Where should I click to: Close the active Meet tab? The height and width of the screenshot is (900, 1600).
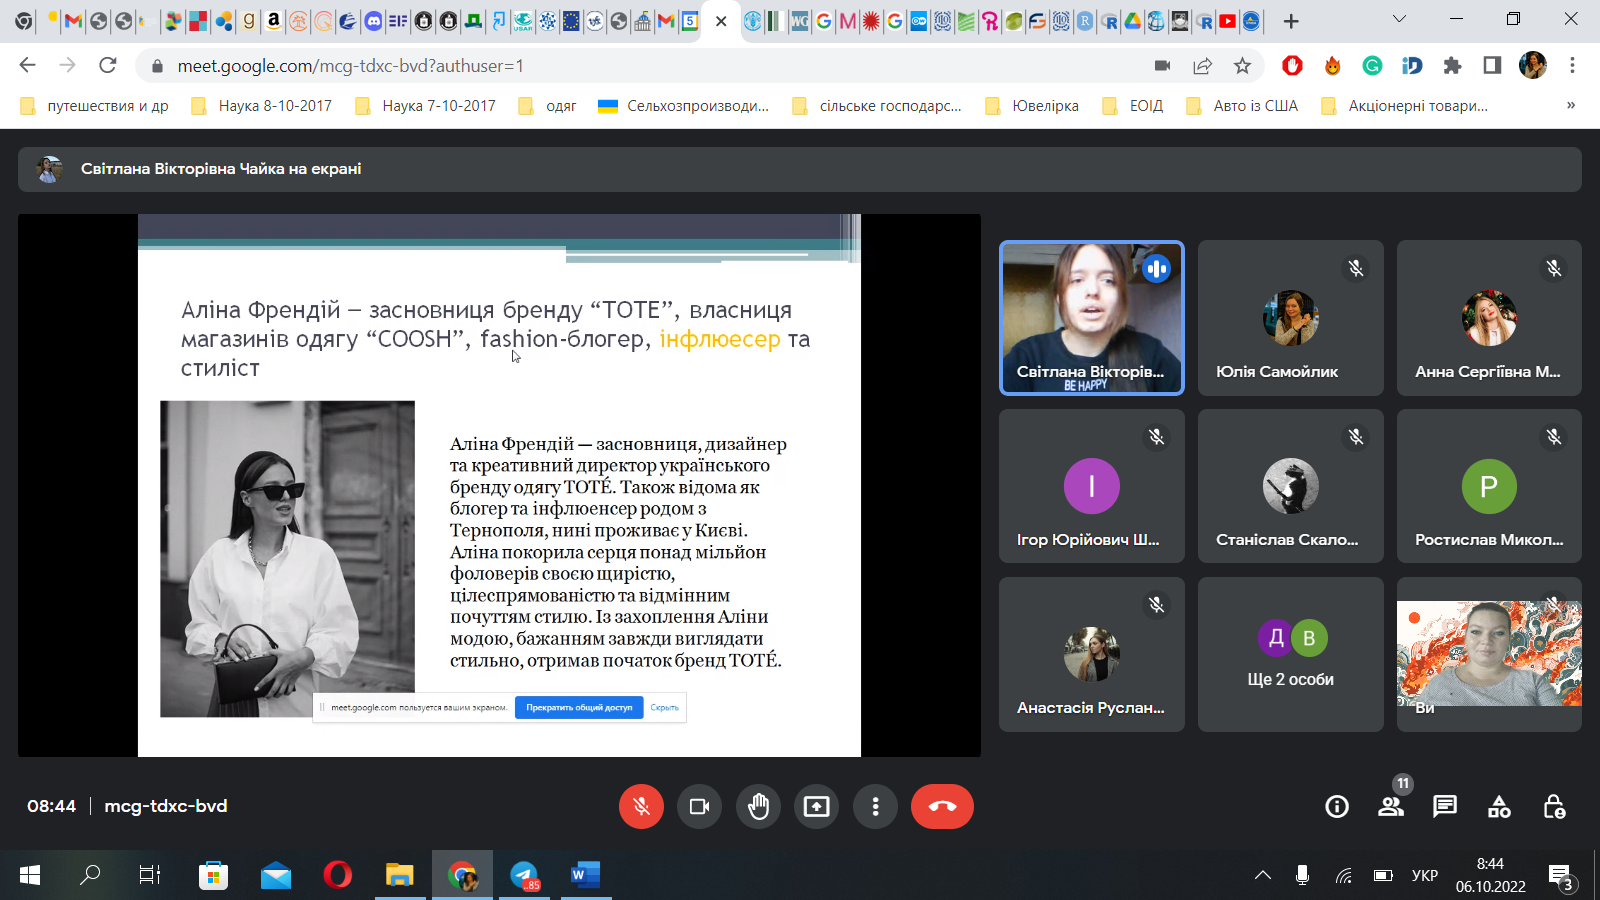[x=721, y=21]
